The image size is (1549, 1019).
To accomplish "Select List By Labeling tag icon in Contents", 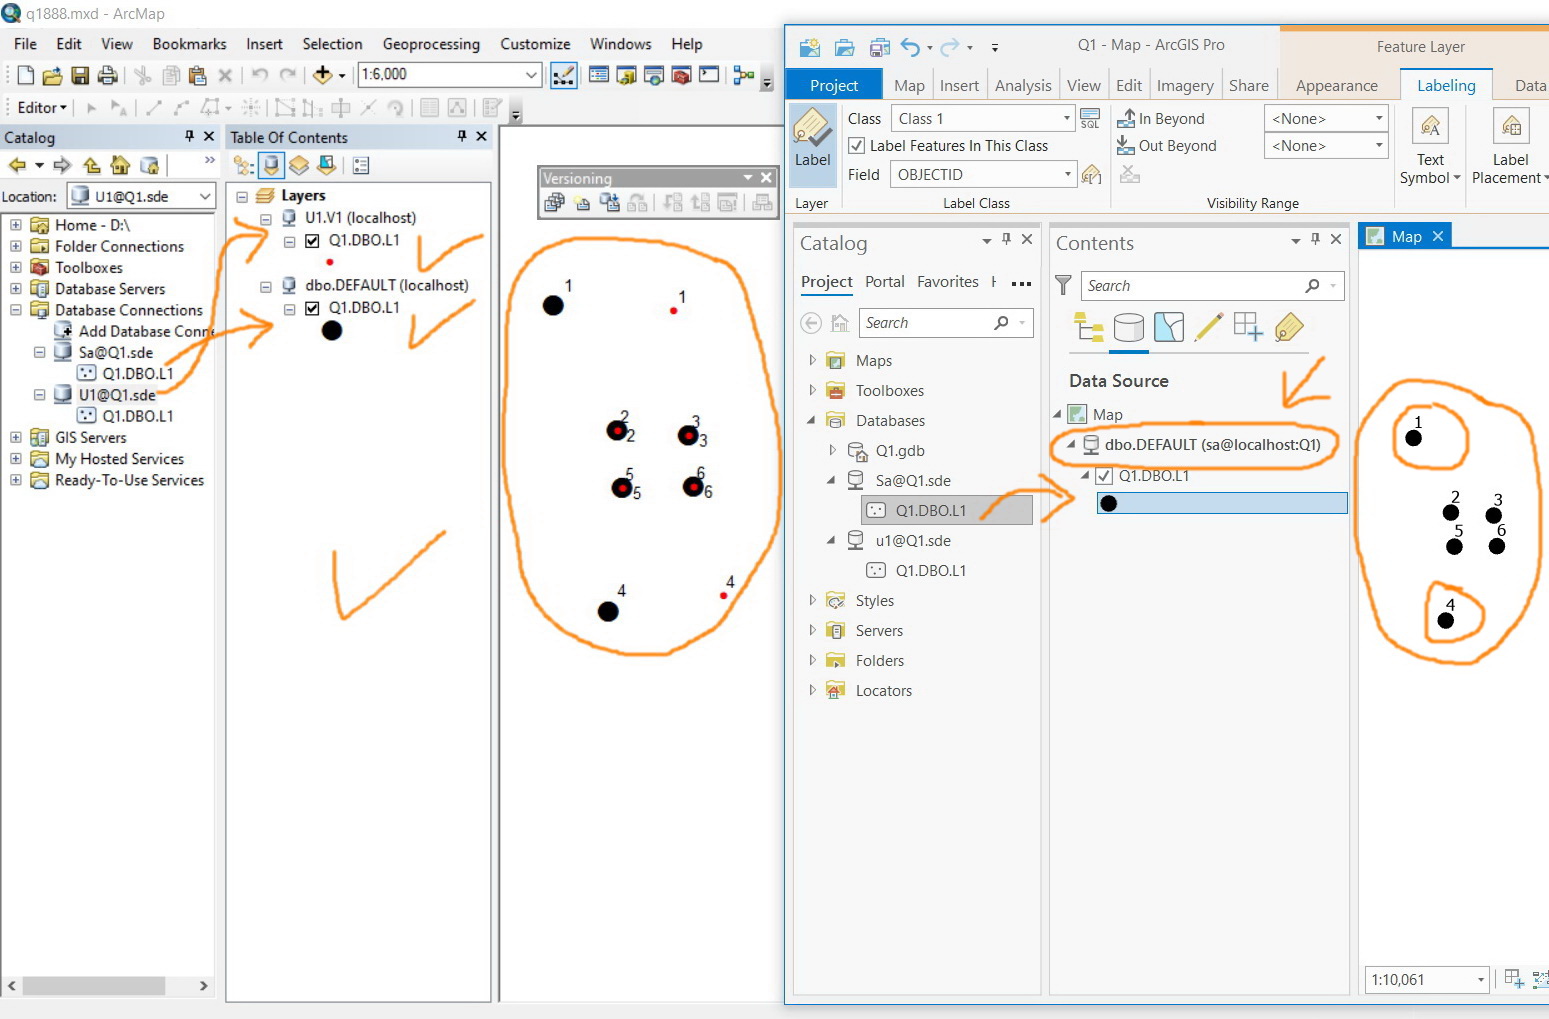I will click(1289, 327).
